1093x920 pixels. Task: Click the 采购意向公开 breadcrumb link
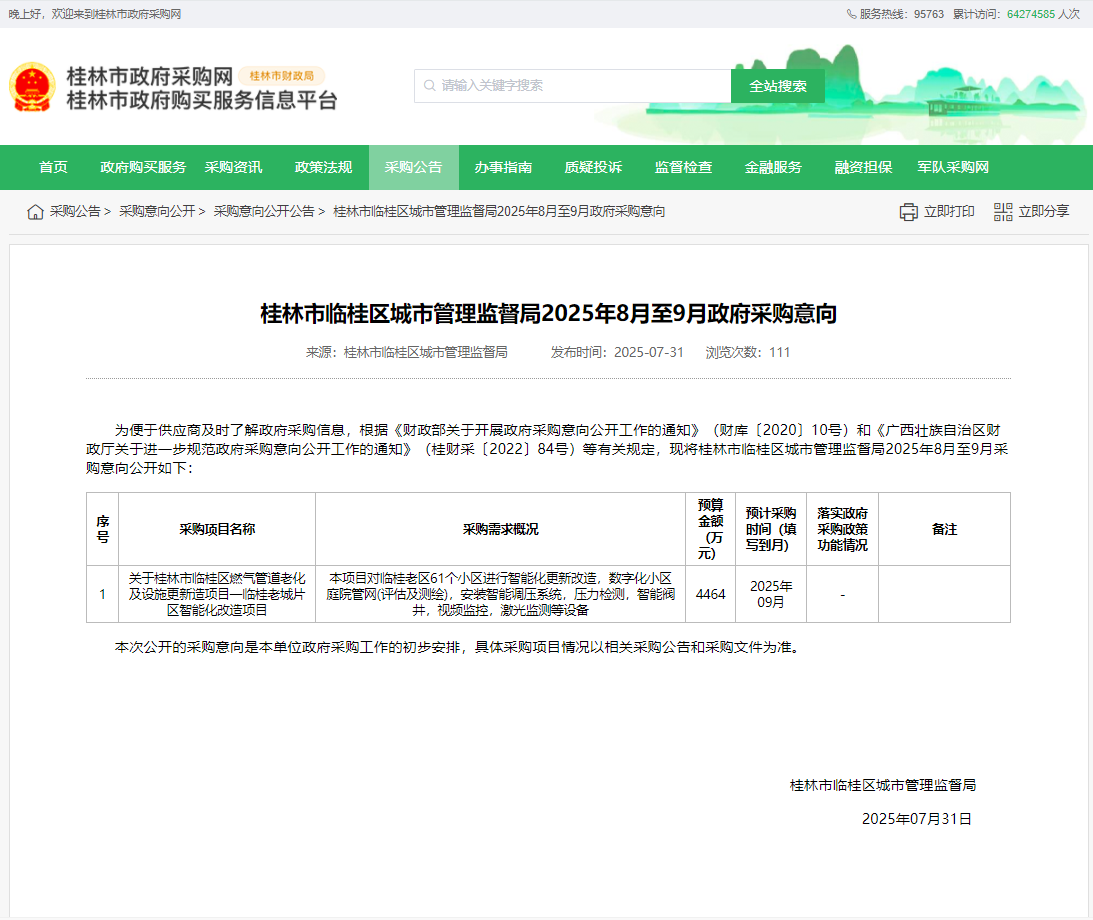tap(157, 212)
